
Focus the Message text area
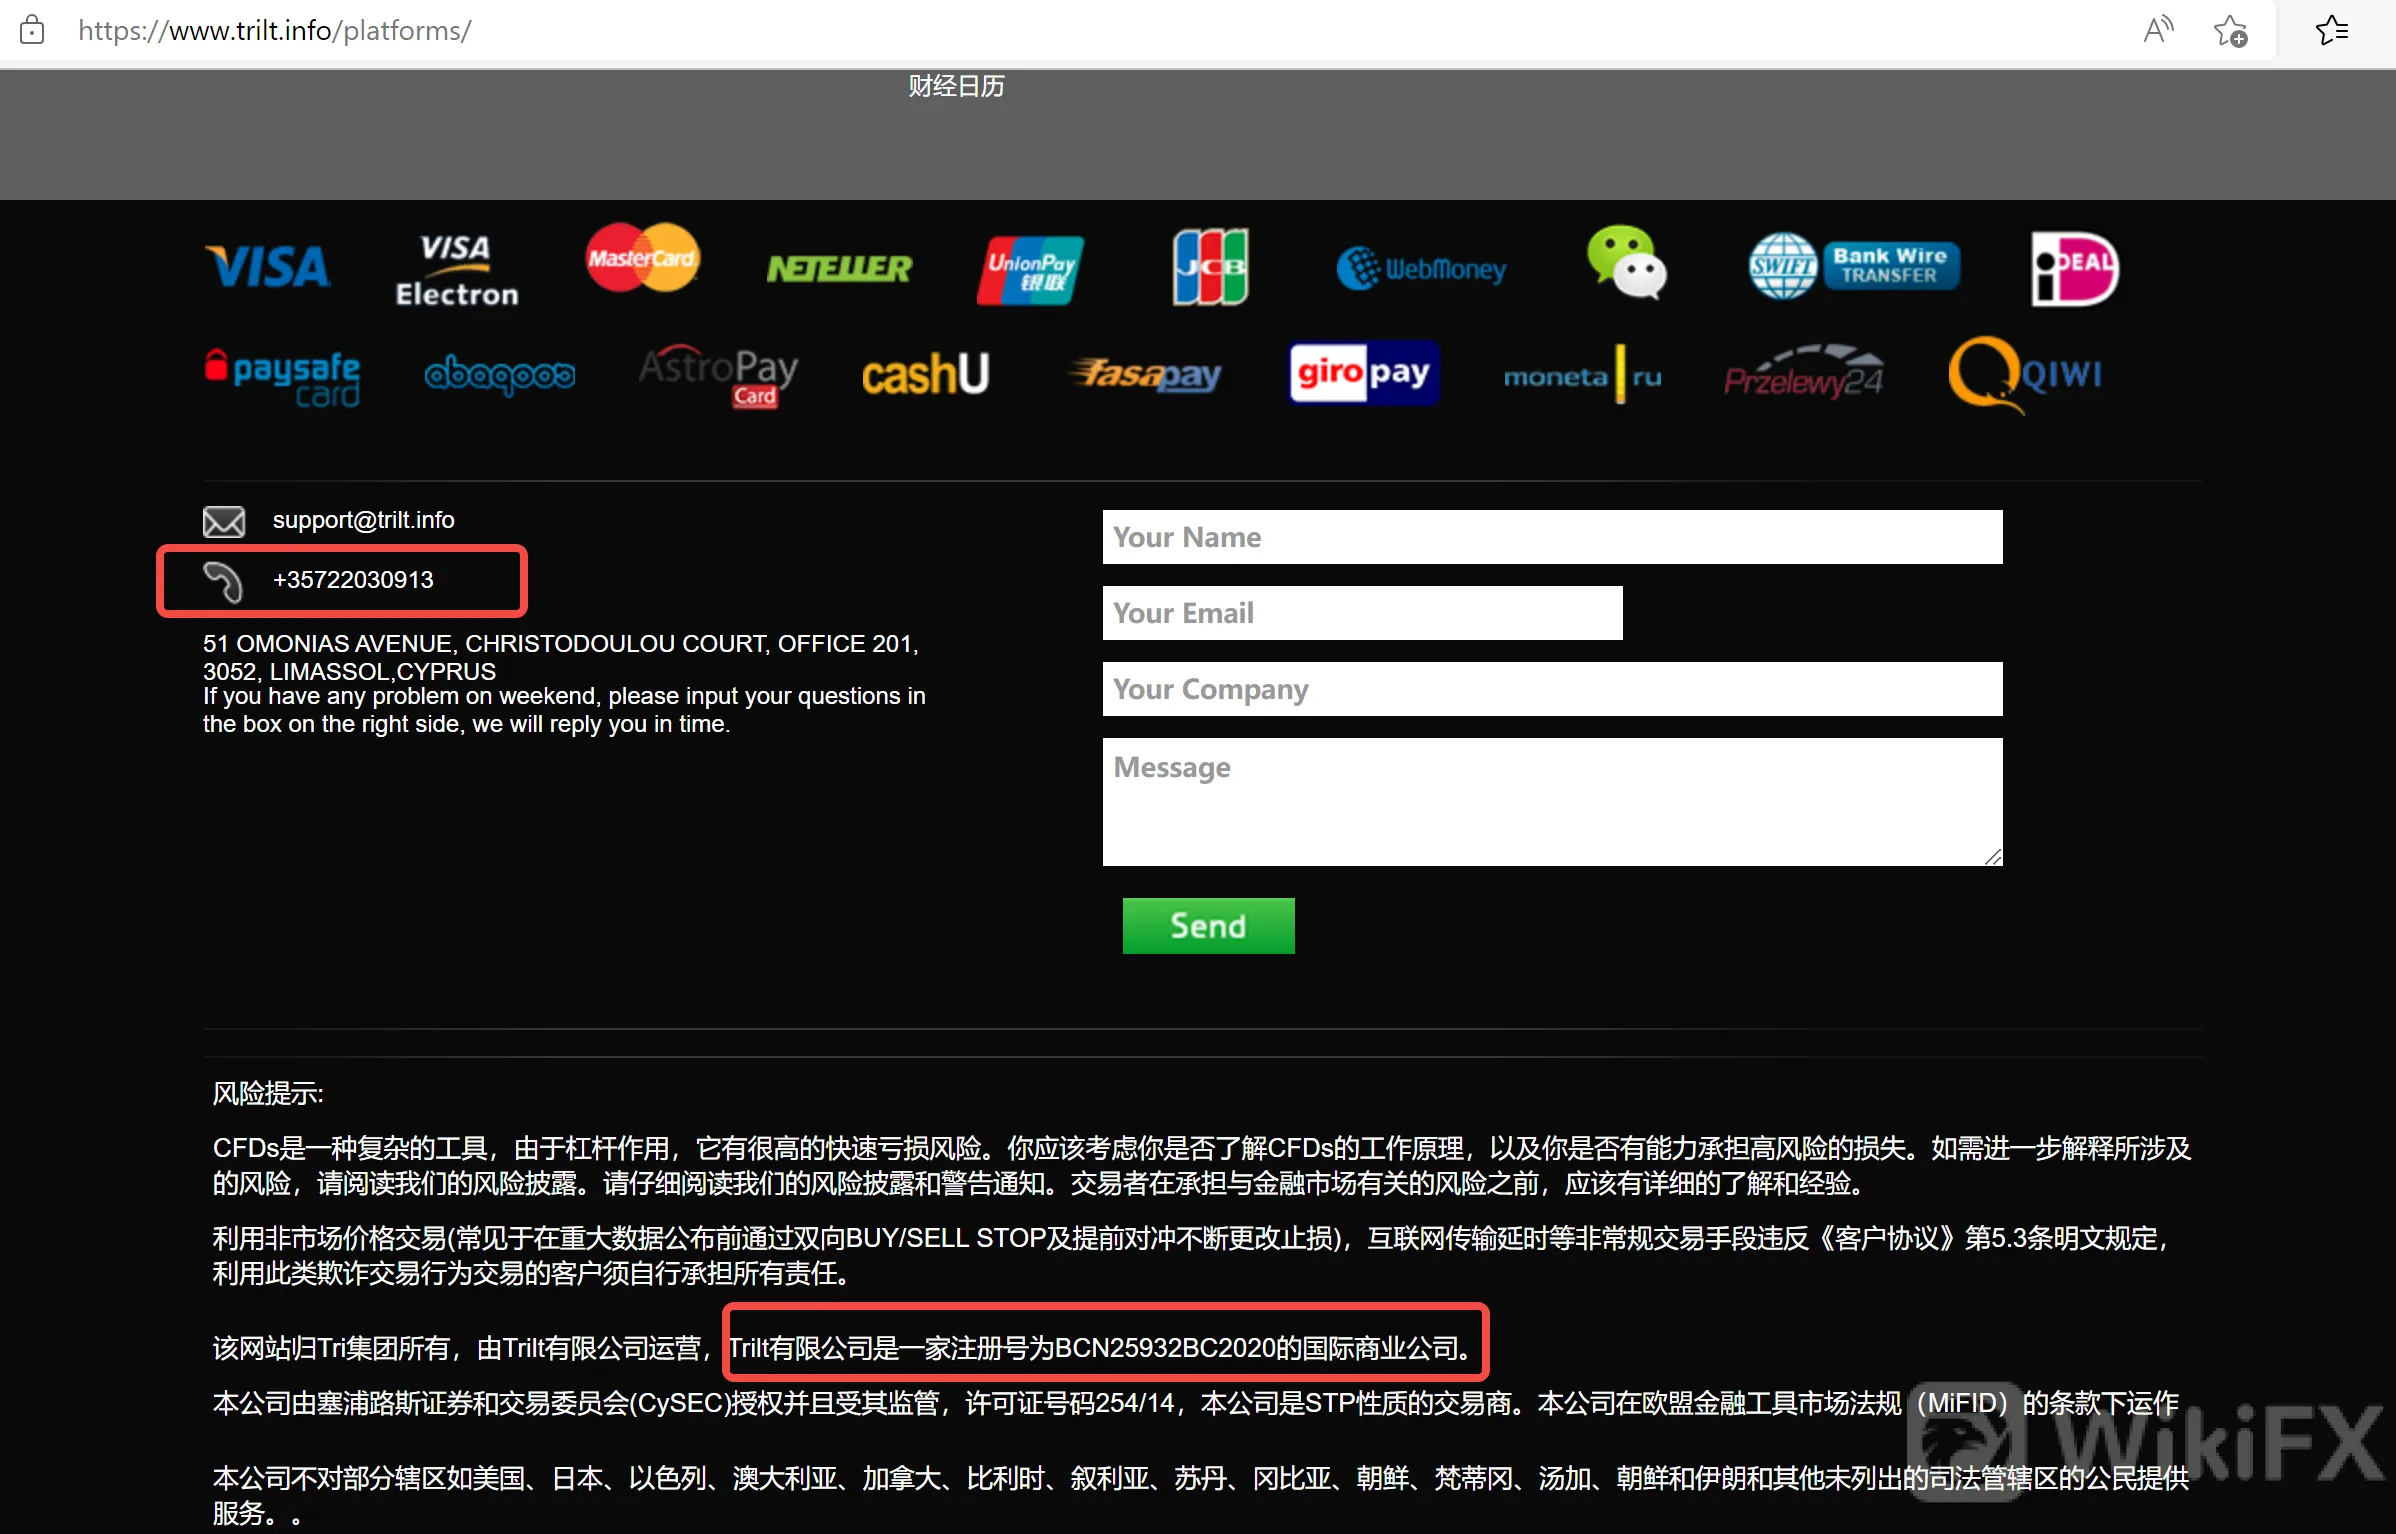pos(1552,802)
